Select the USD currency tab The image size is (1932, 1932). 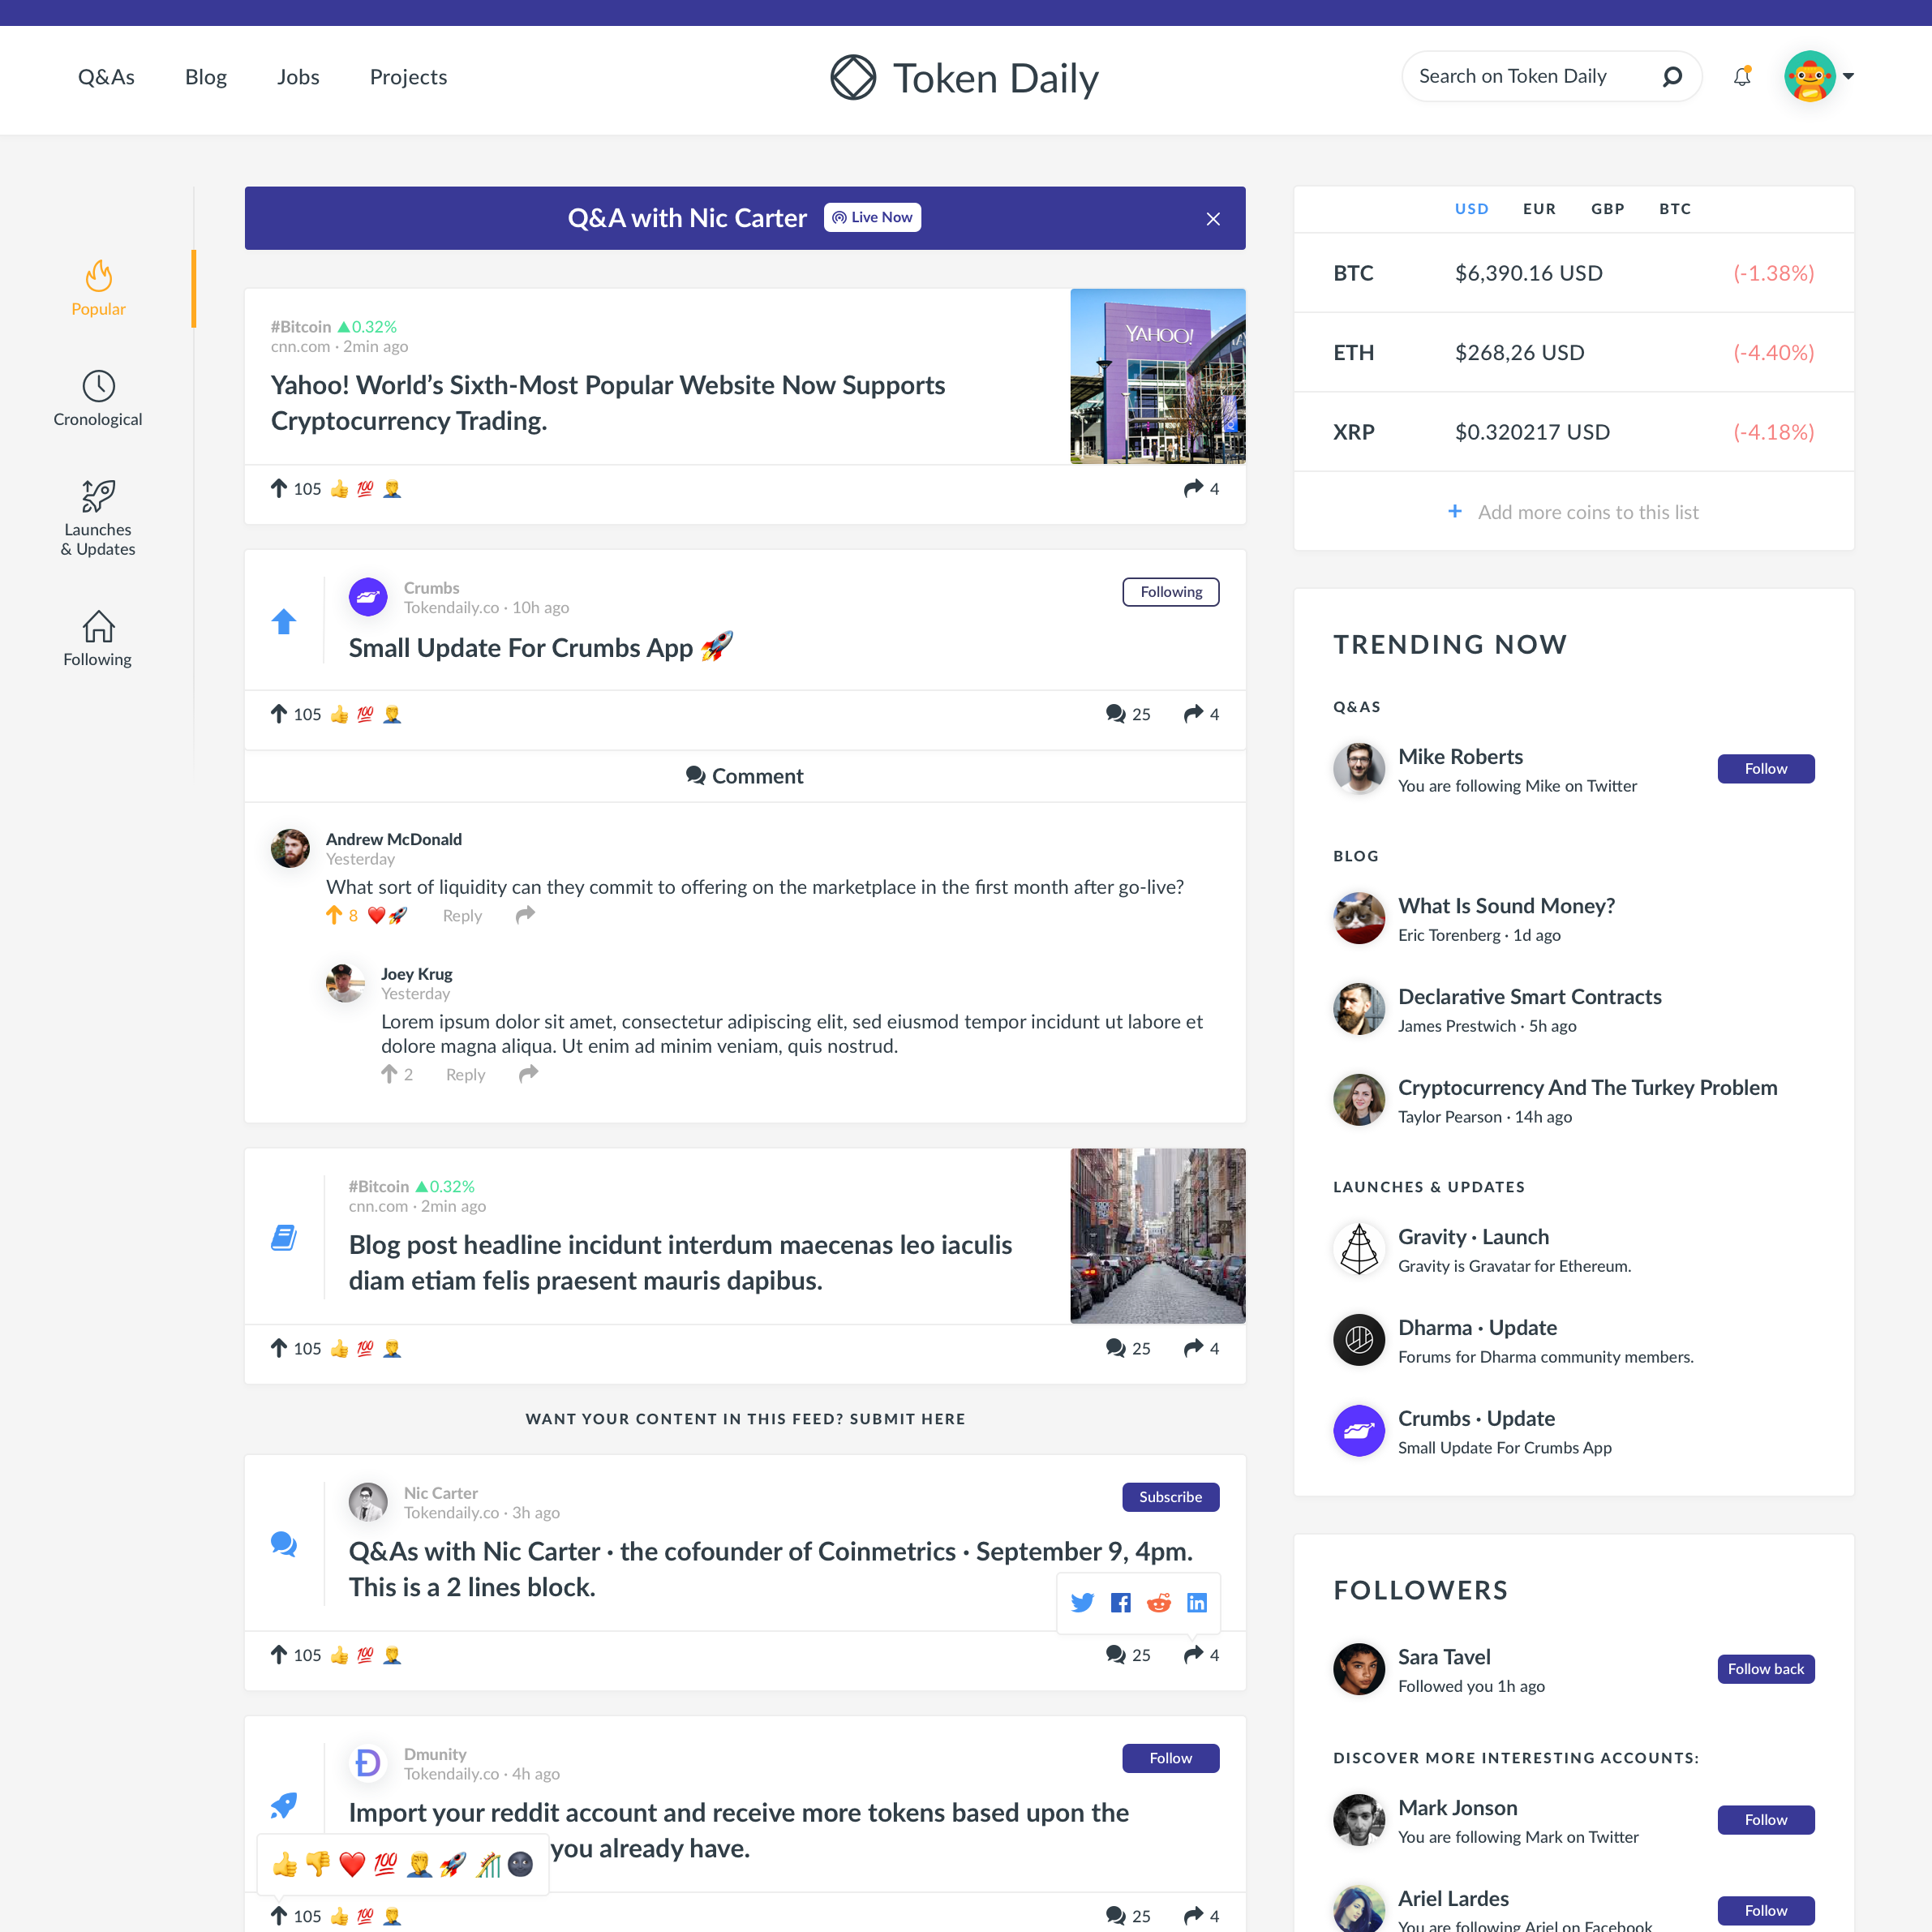(x=1472, y=209)
